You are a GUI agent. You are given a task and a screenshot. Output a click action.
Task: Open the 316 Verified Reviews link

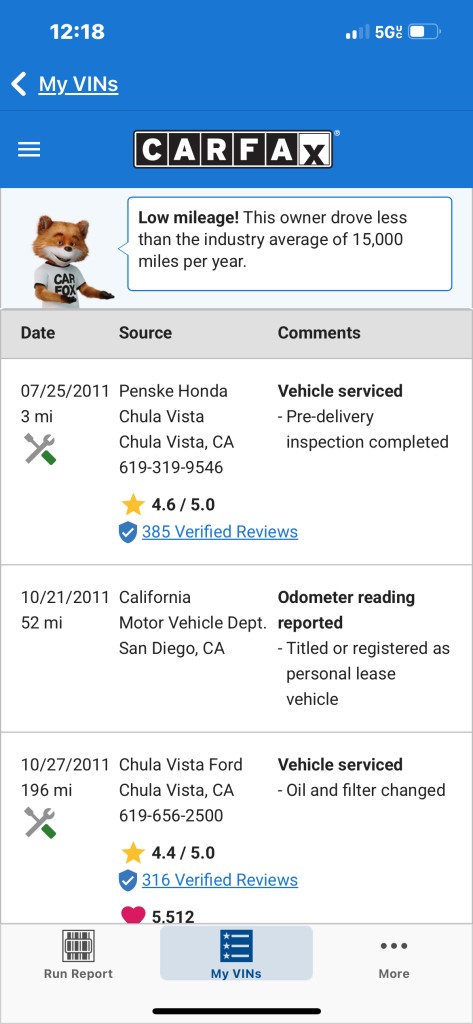pyautogui.click(x=220, y=880)
